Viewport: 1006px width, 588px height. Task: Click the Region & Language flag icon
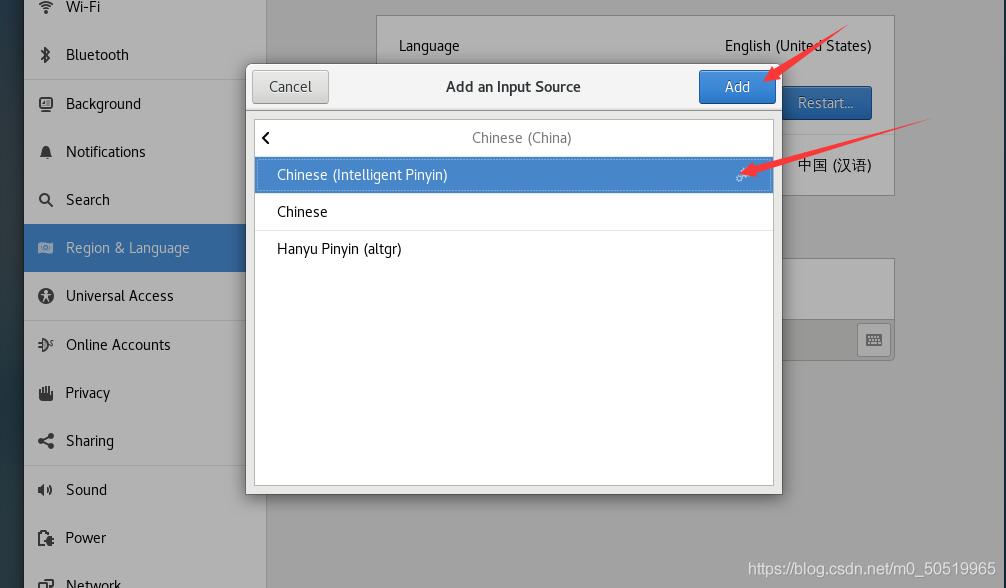coord(46,248)
